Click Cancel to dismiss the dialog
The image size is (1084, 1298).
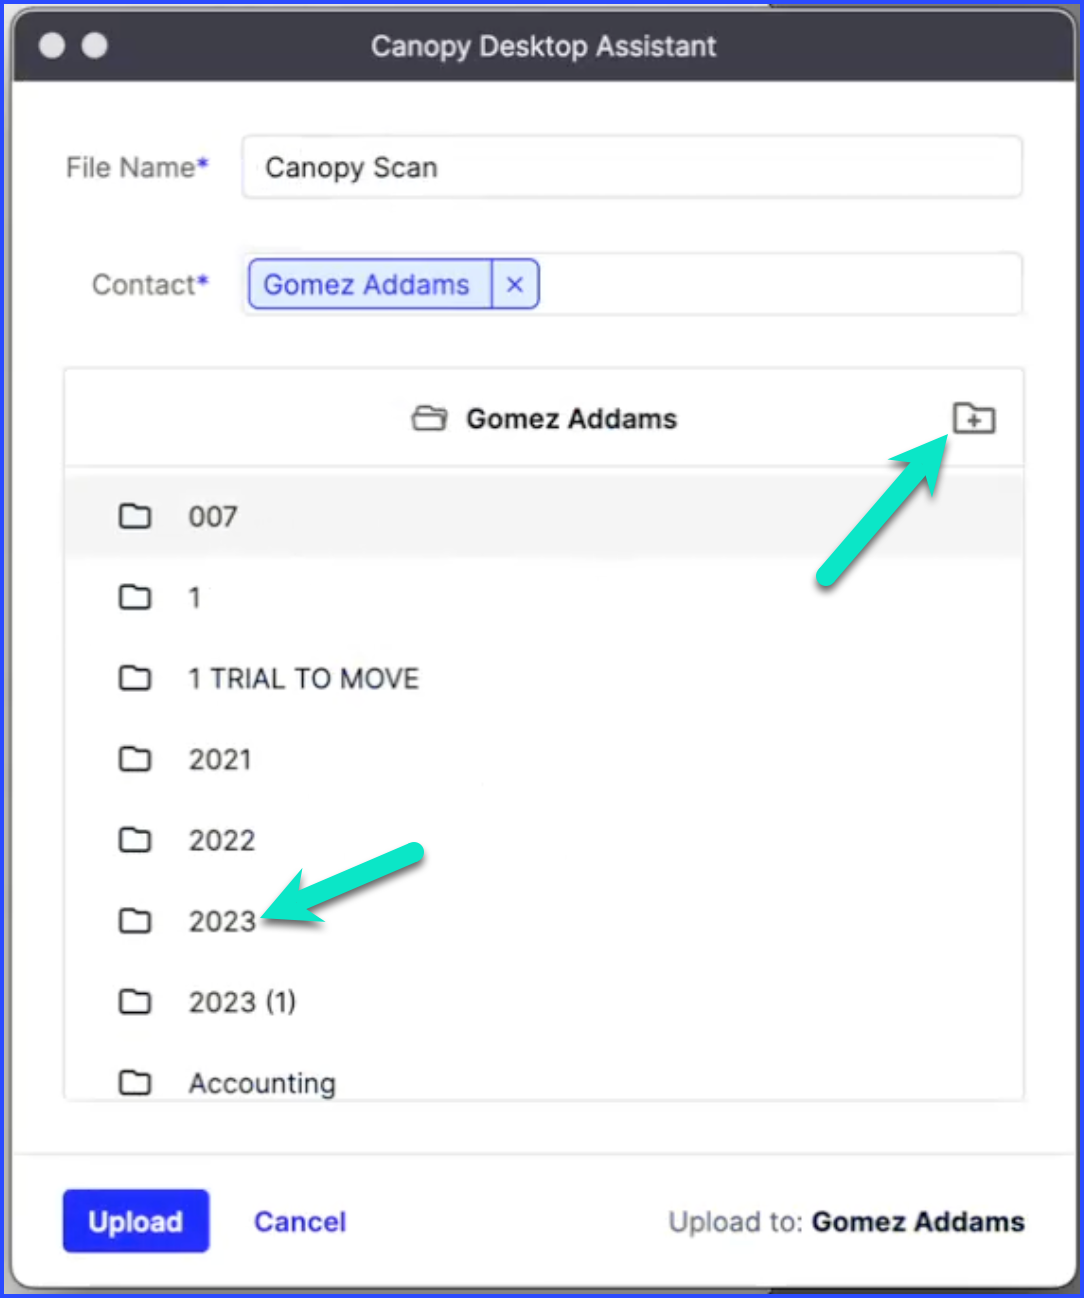[299, 1221]
